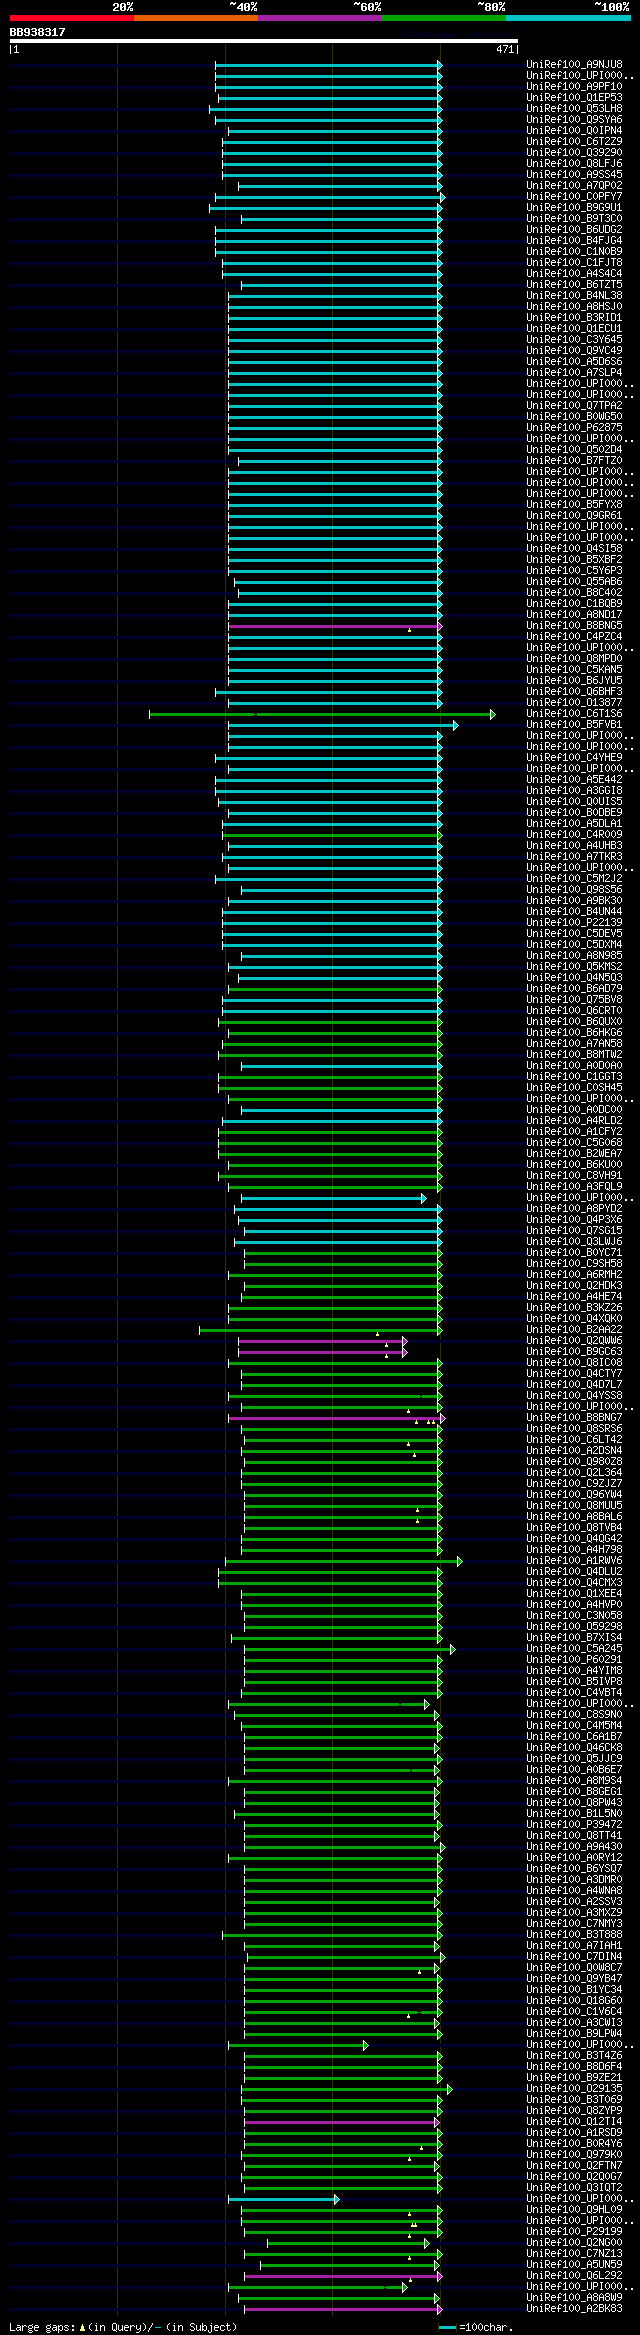Viewport: 640px width, 2335px height.
Task: Open hit UniRef100_Q1EP53
Action: tap(574, 97)
